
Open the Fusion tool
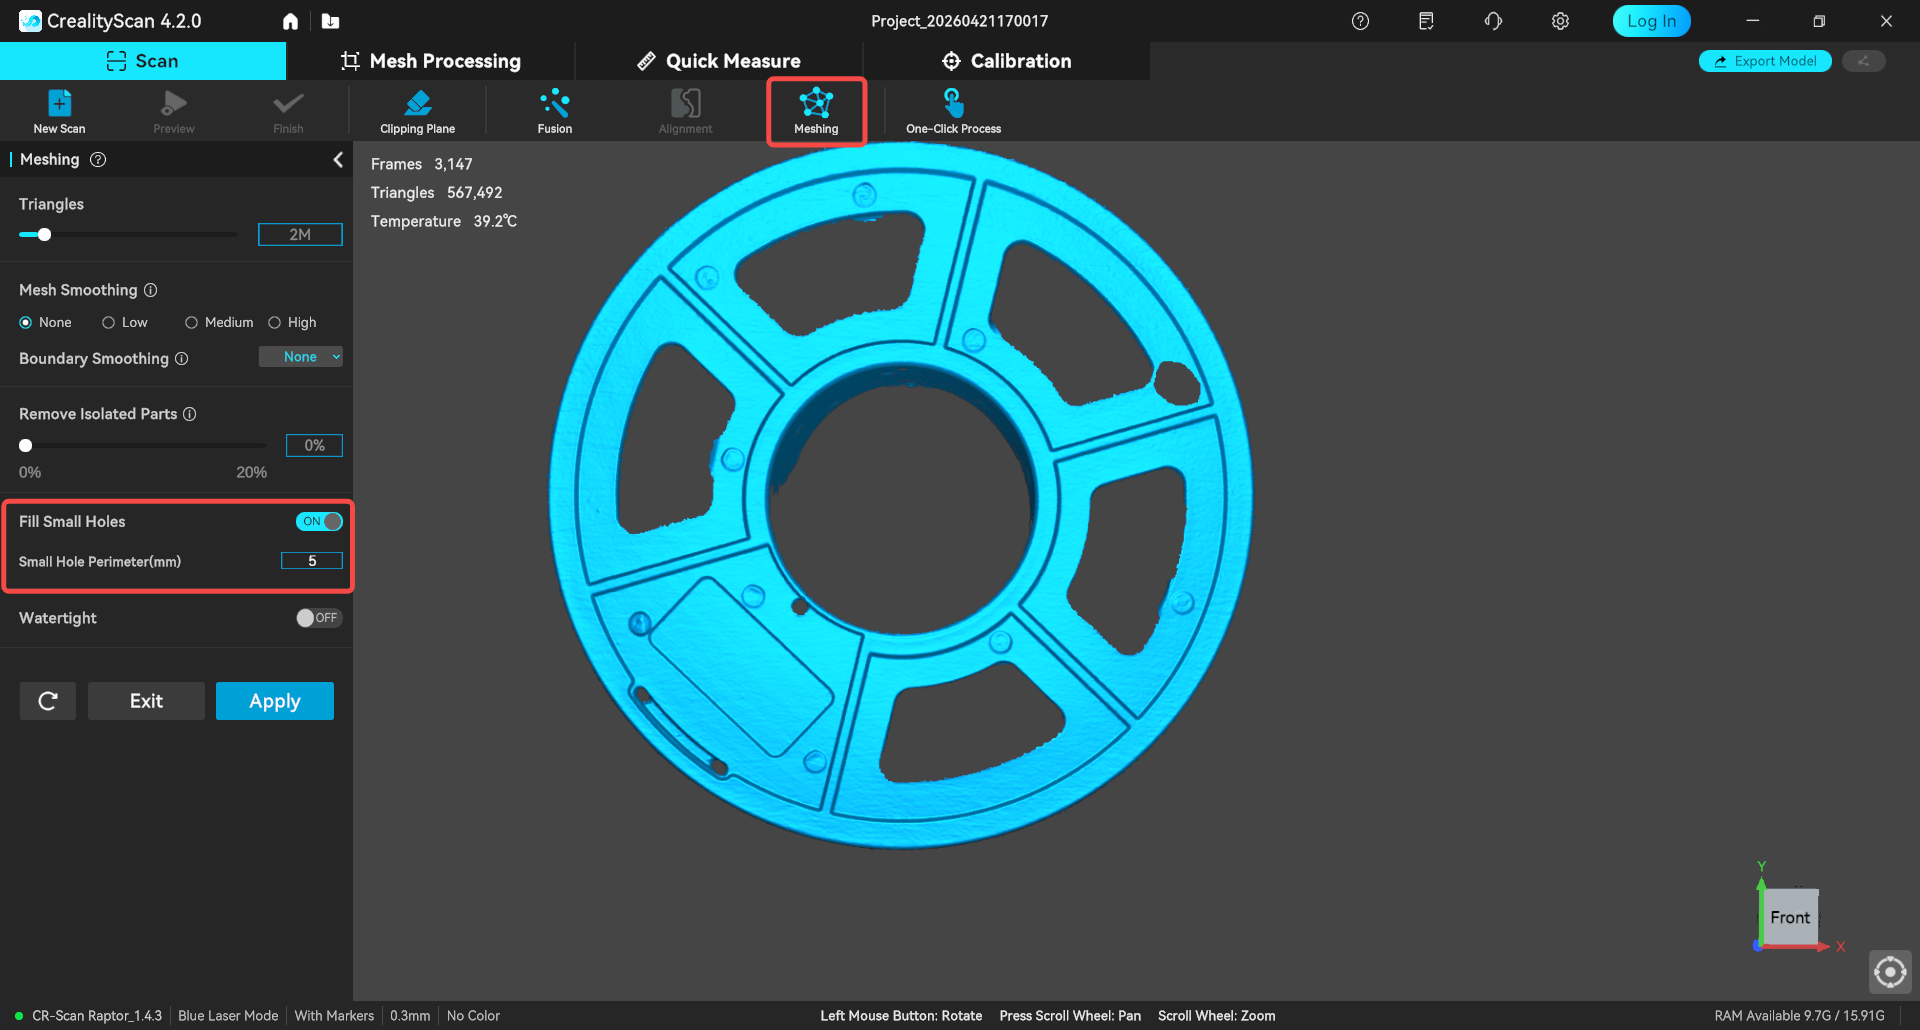point(554,110)
